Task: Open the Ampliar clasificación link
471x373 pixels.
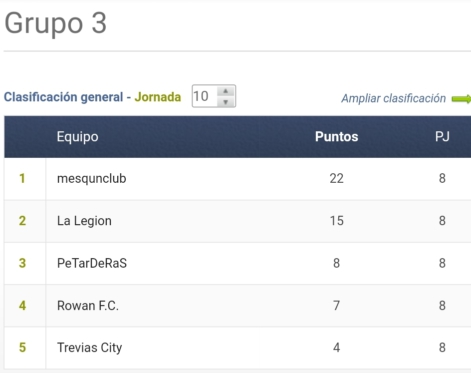Action: coord(393,98)
